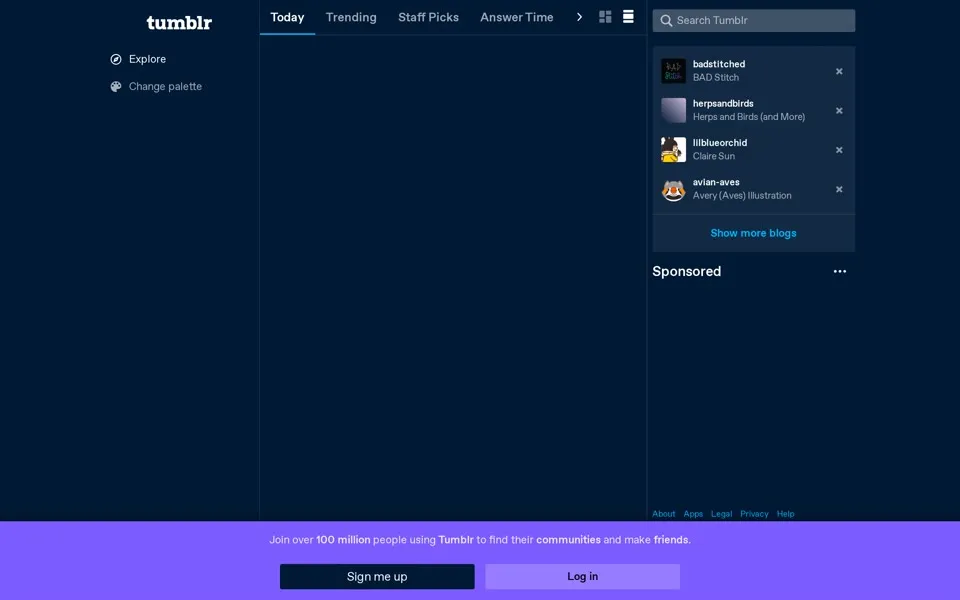Open lilblueorchid avatar thumbnail
960x600 pixels.
[x=673, y=149]
